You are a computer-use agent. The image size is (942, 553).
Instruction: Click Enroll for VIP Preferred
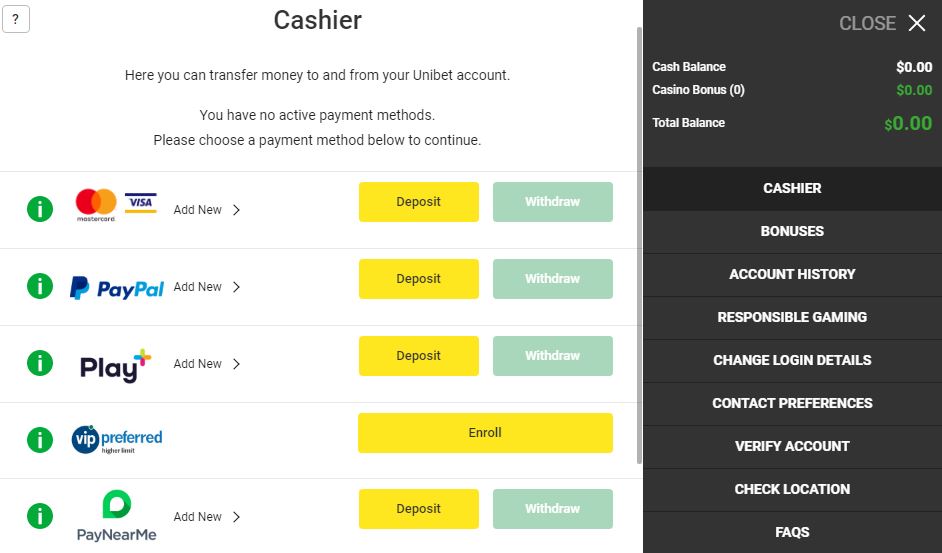click(485, 433)
